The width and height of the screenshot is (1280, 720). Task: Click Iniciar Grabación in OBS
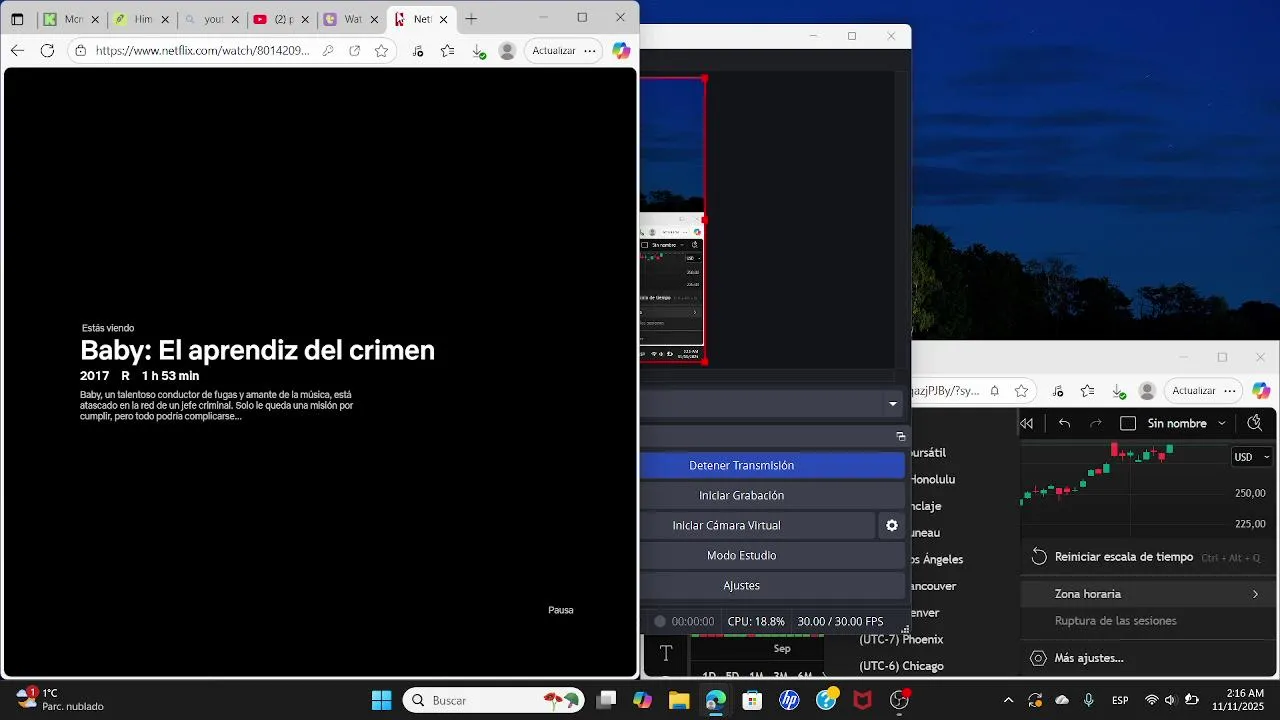742,495
